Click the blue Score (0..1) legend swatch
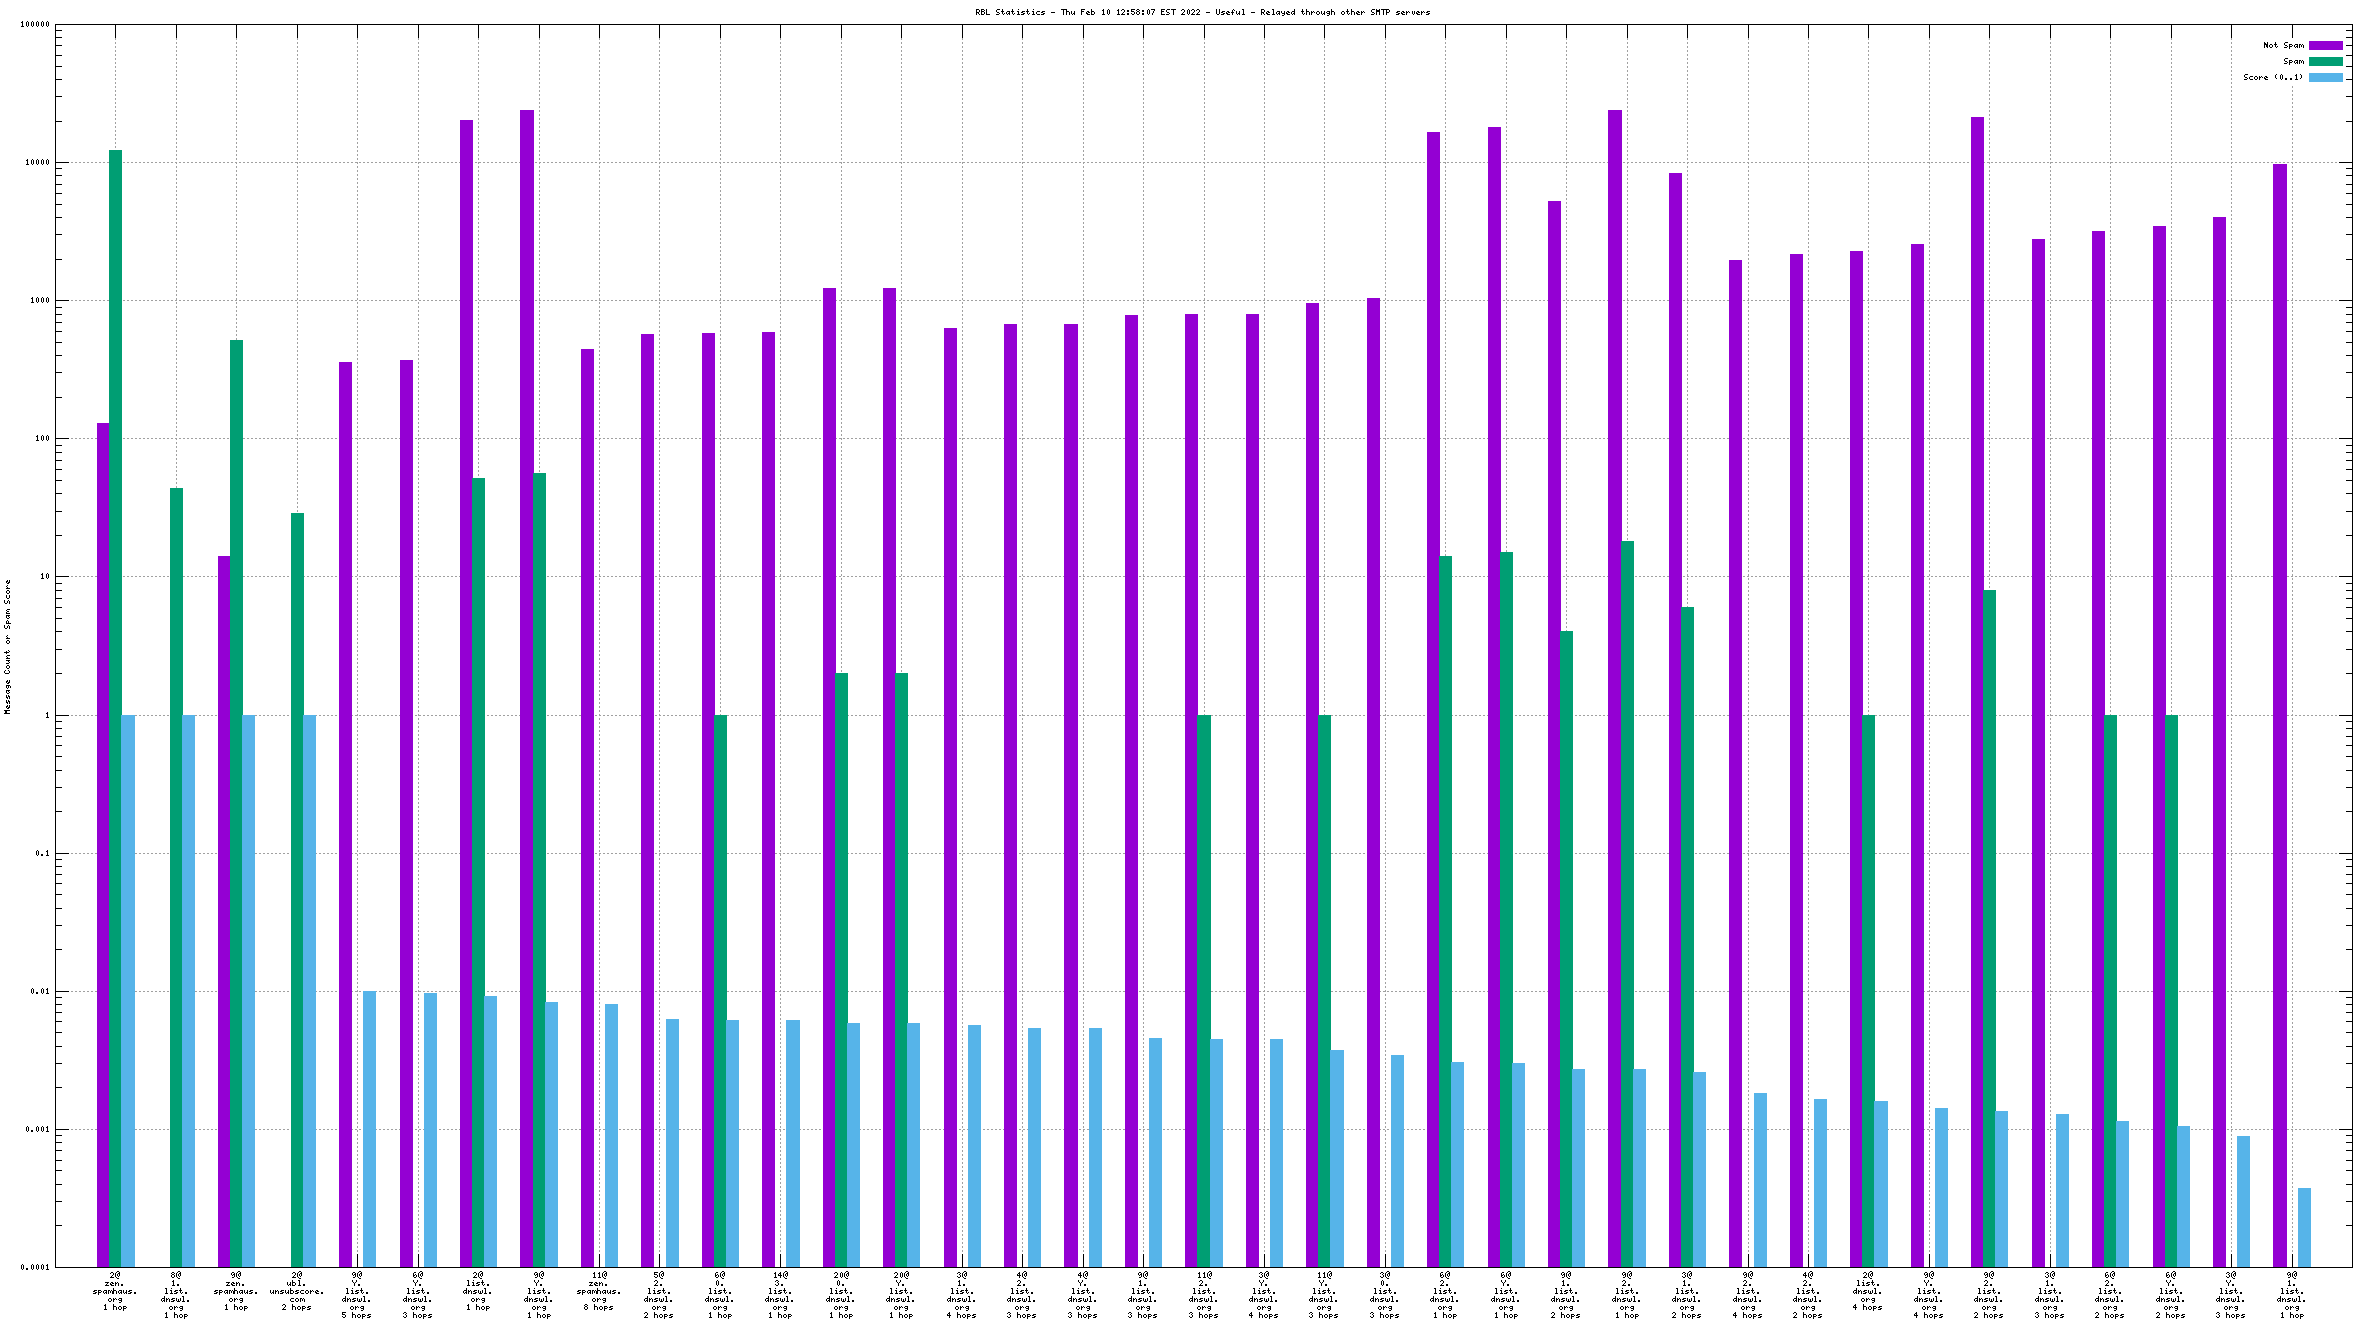This screenshot has width=2368, height=1332. coord(2325,77)
